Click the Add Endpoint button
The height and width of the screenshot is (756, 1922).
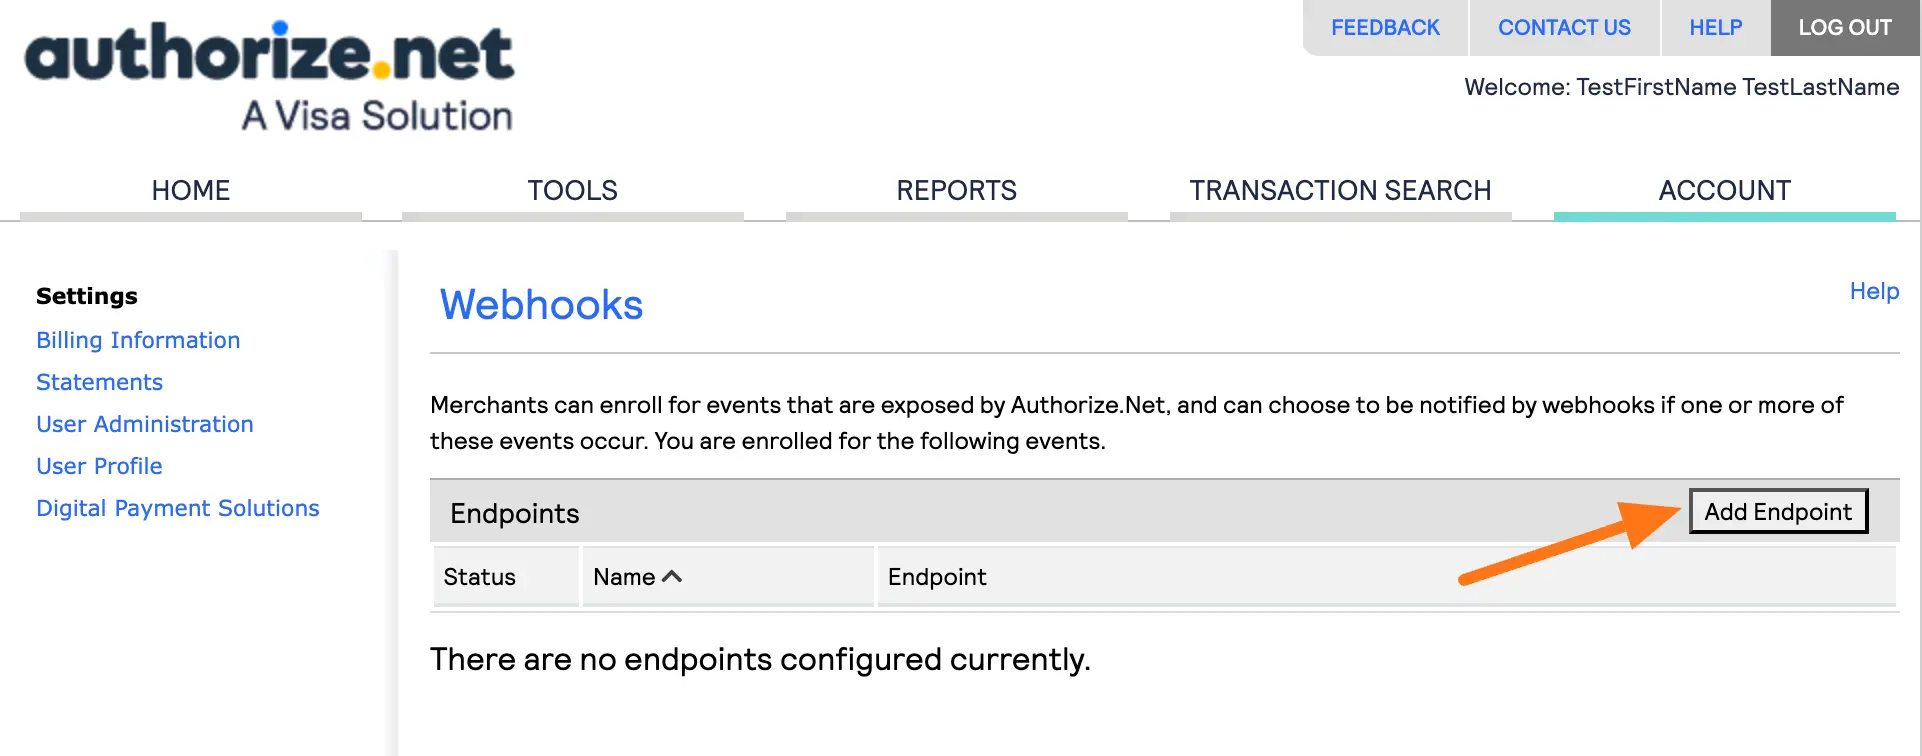(x=1778, y=511)
